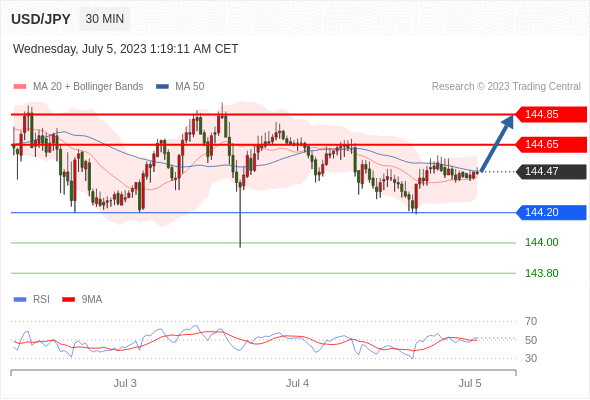
Task: Toggle the MA 20 + Bollinger Bands legend
Action: tap(78, 87)
